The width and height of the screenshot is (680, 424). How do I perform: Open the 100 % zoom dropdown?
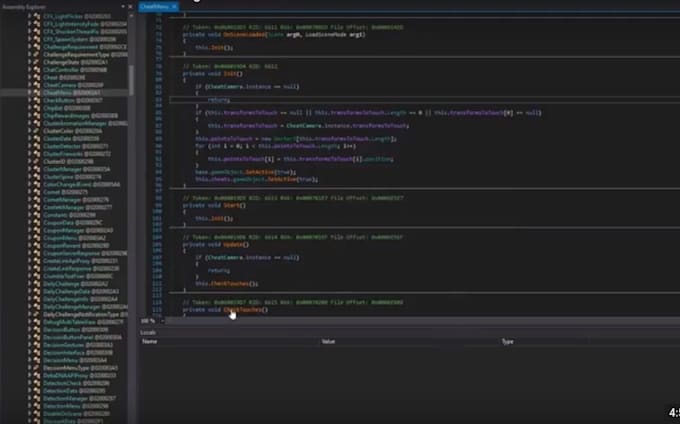(x=163, y=321)
